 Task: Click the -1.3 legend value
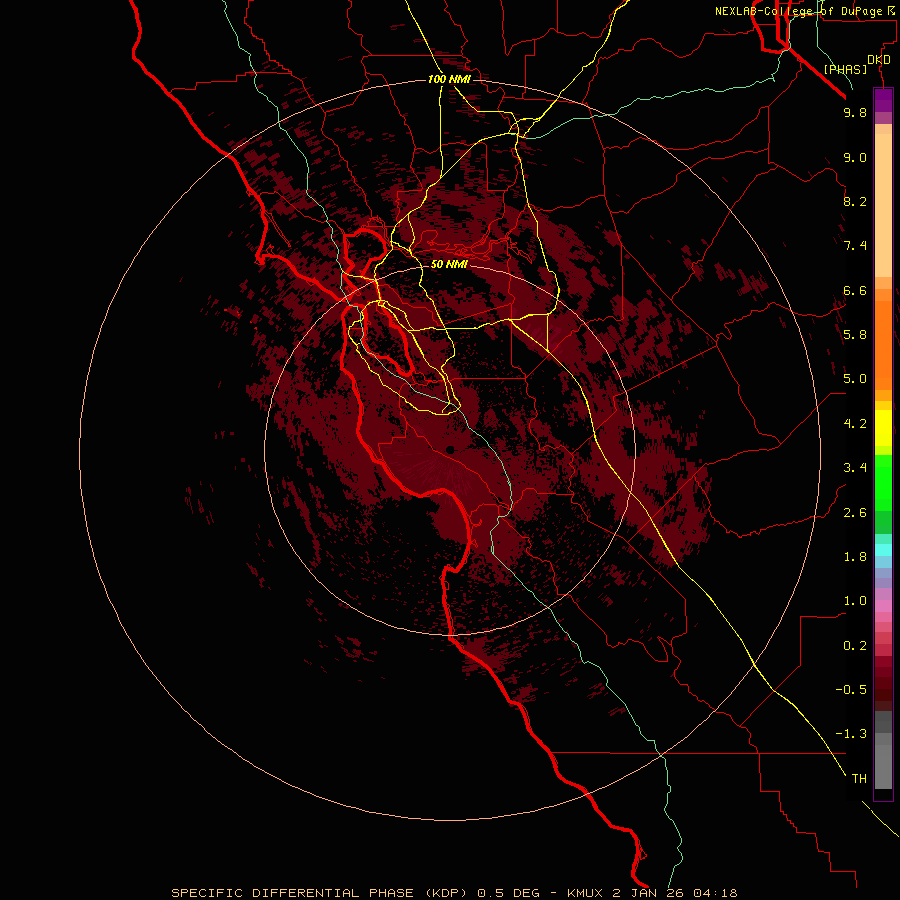pos(851,734)
